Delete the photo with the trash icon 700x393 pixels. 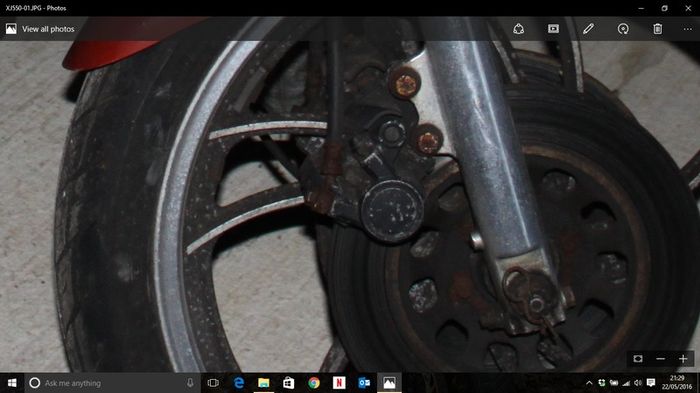tap(658, 29)
